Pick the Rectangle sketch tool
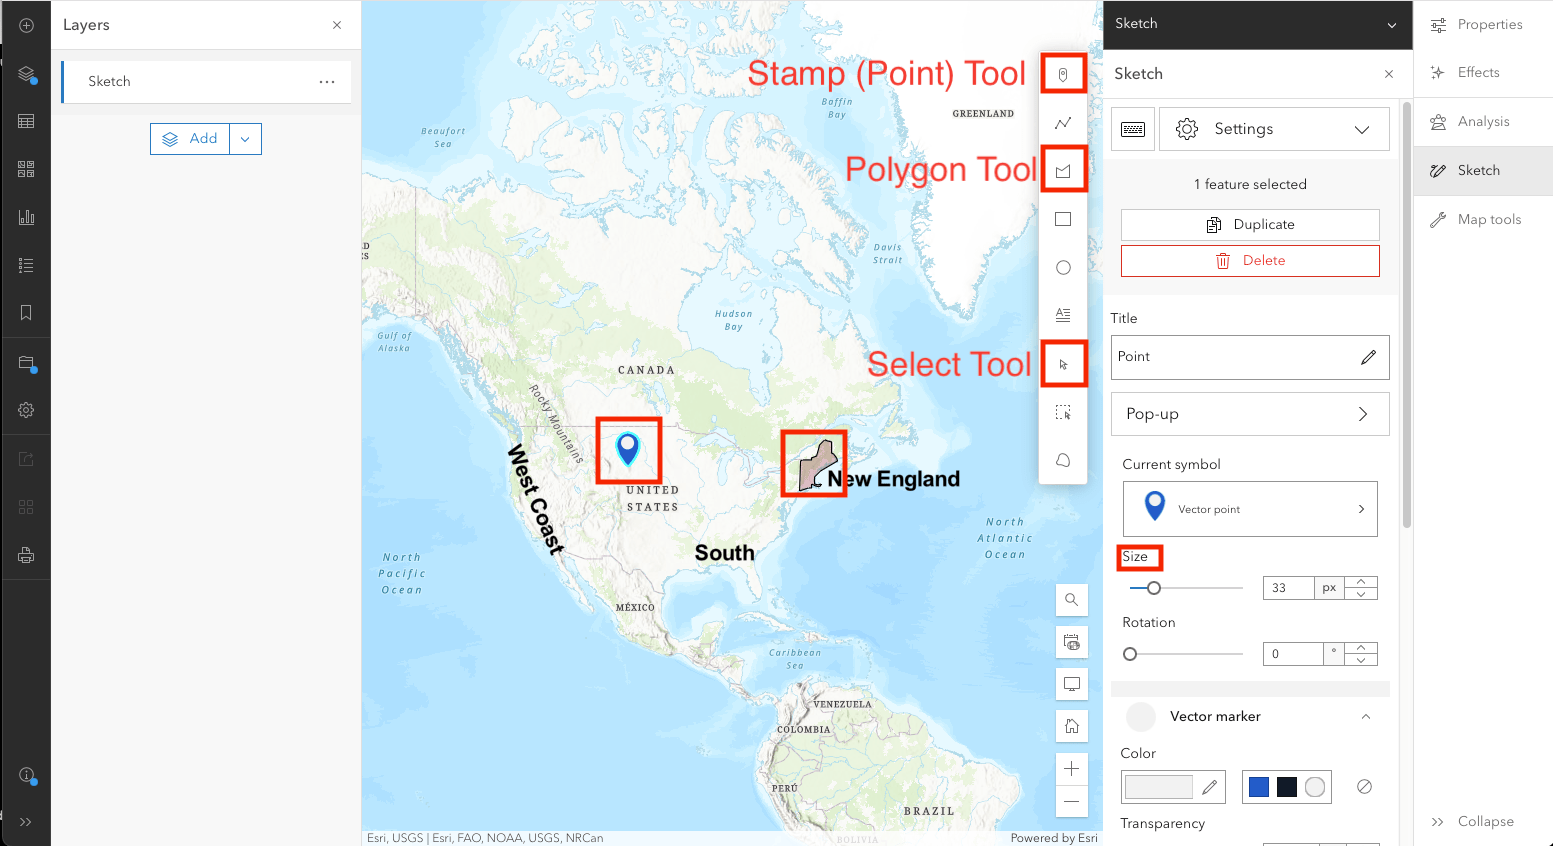The image size is (1553, 846). pos(1063,219)
